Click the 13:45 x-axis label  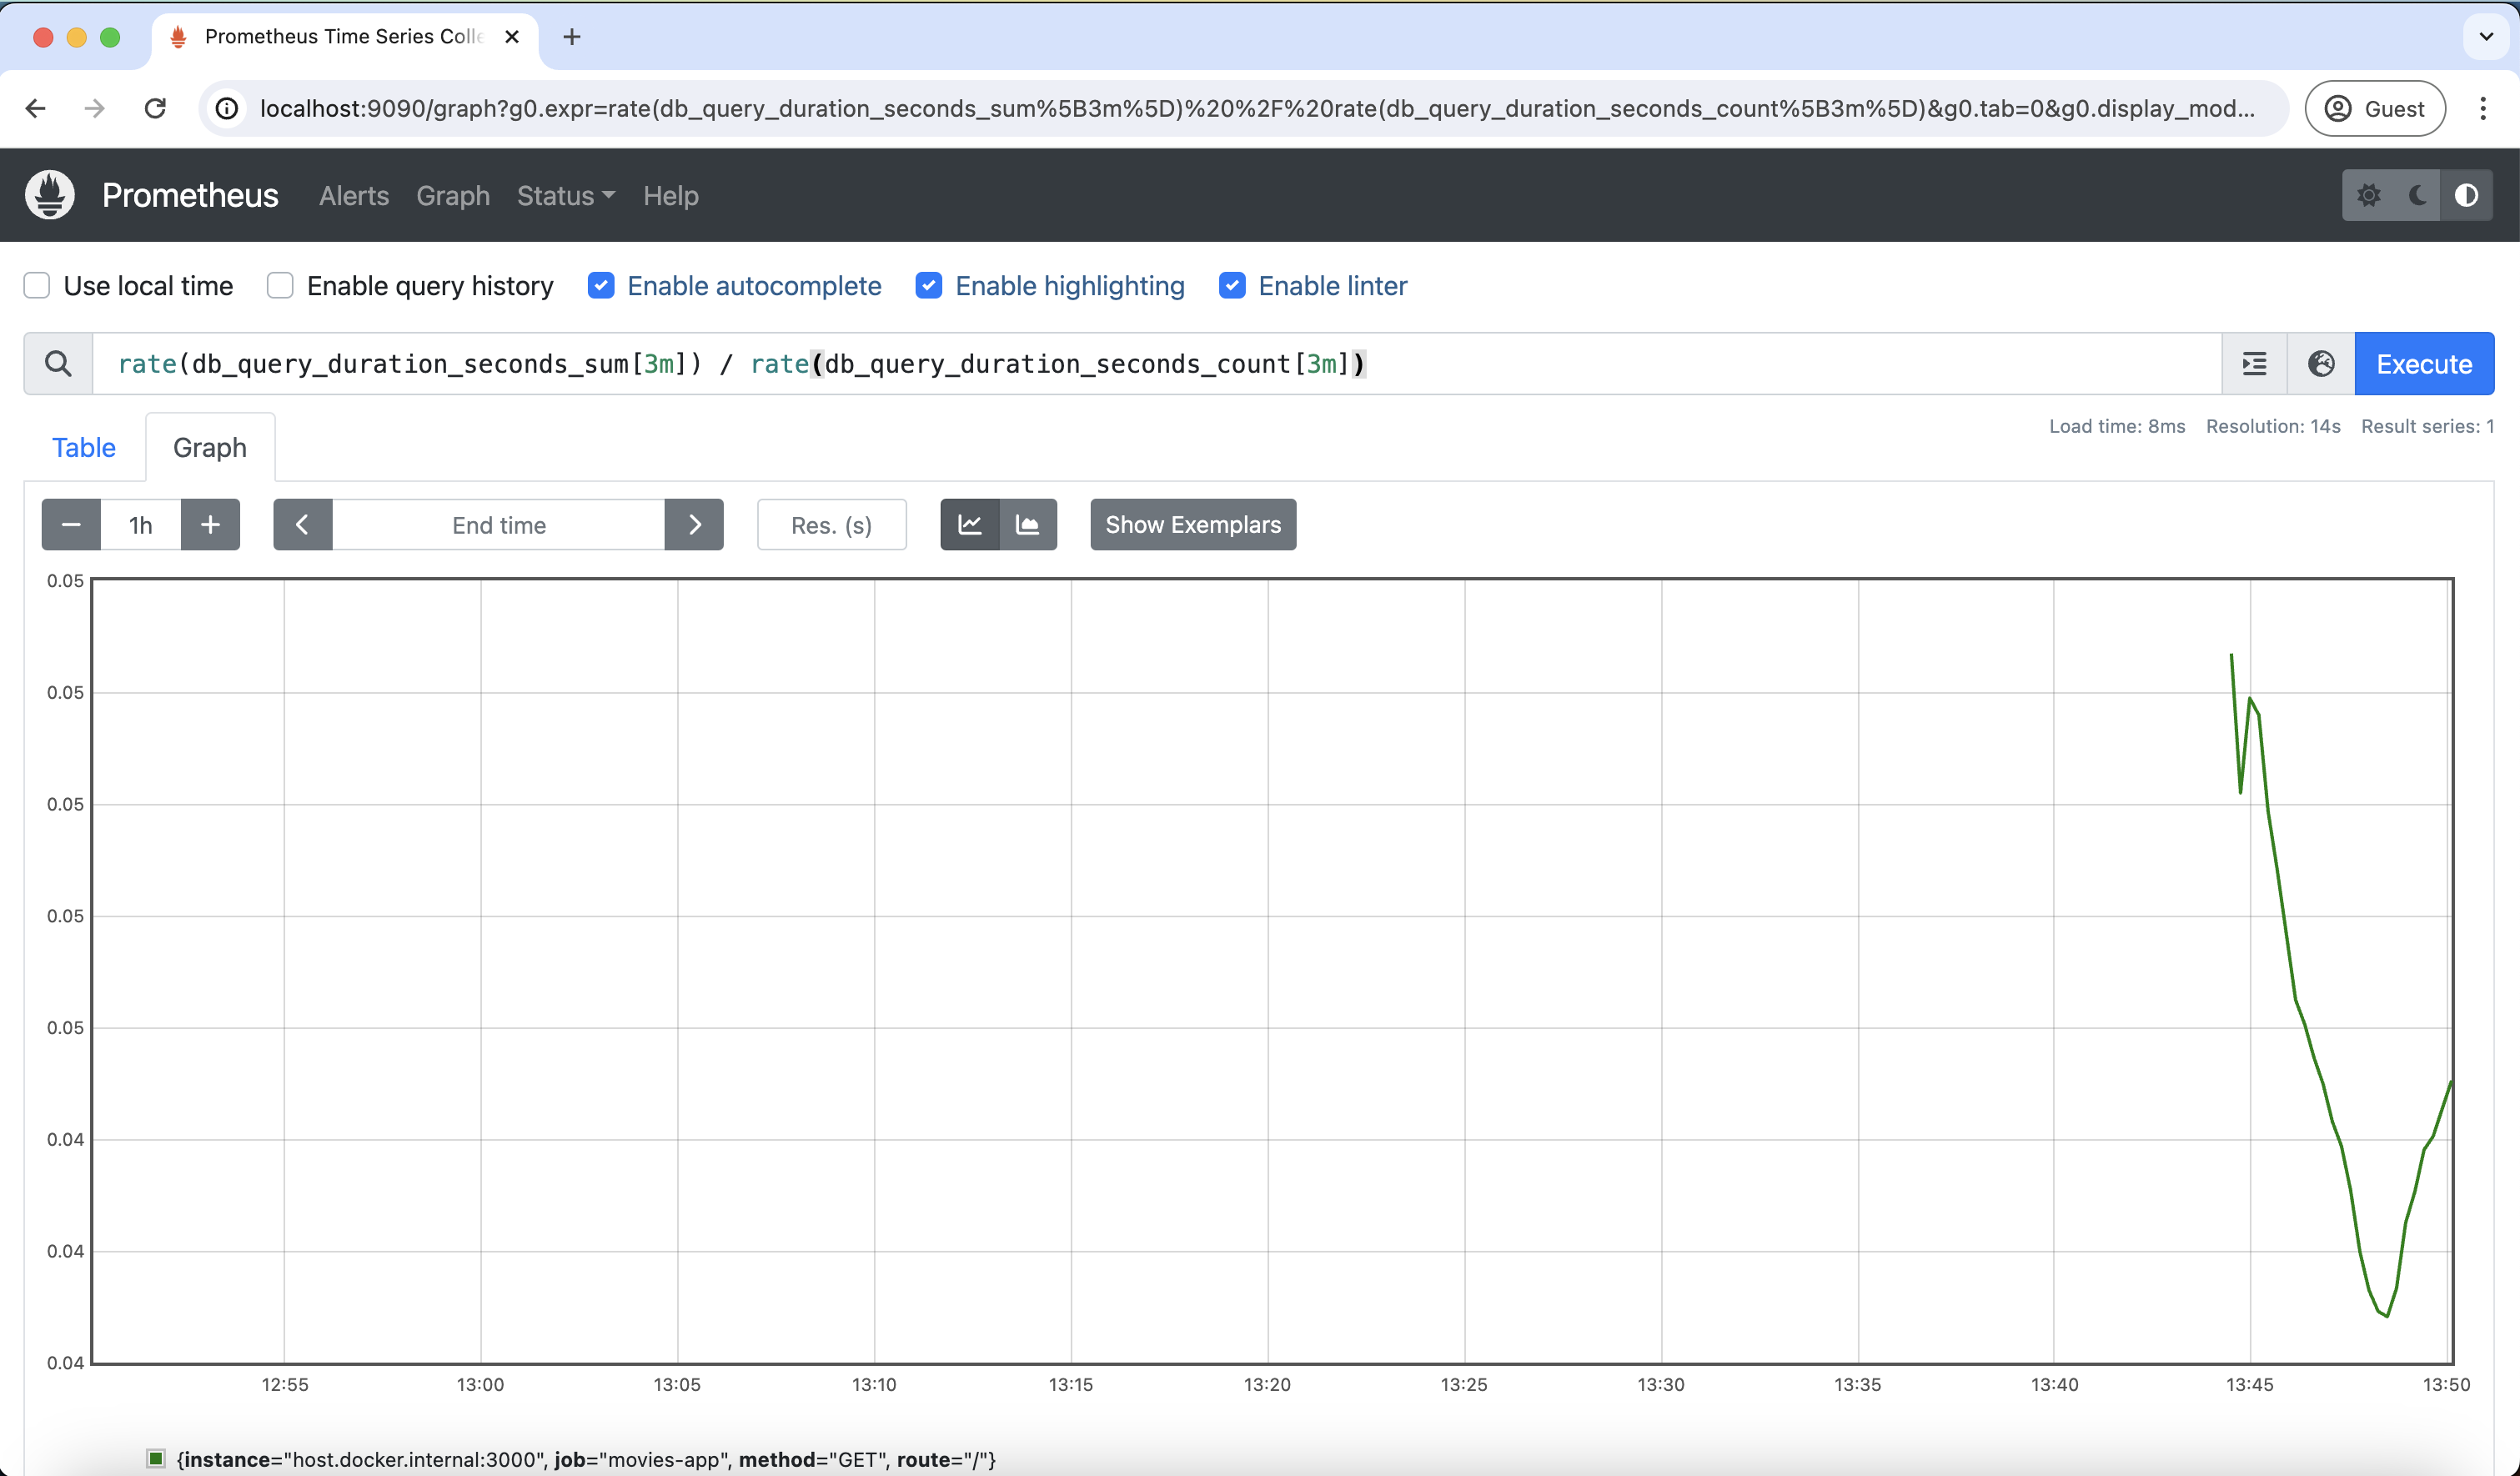(x=2249, y=1385)
